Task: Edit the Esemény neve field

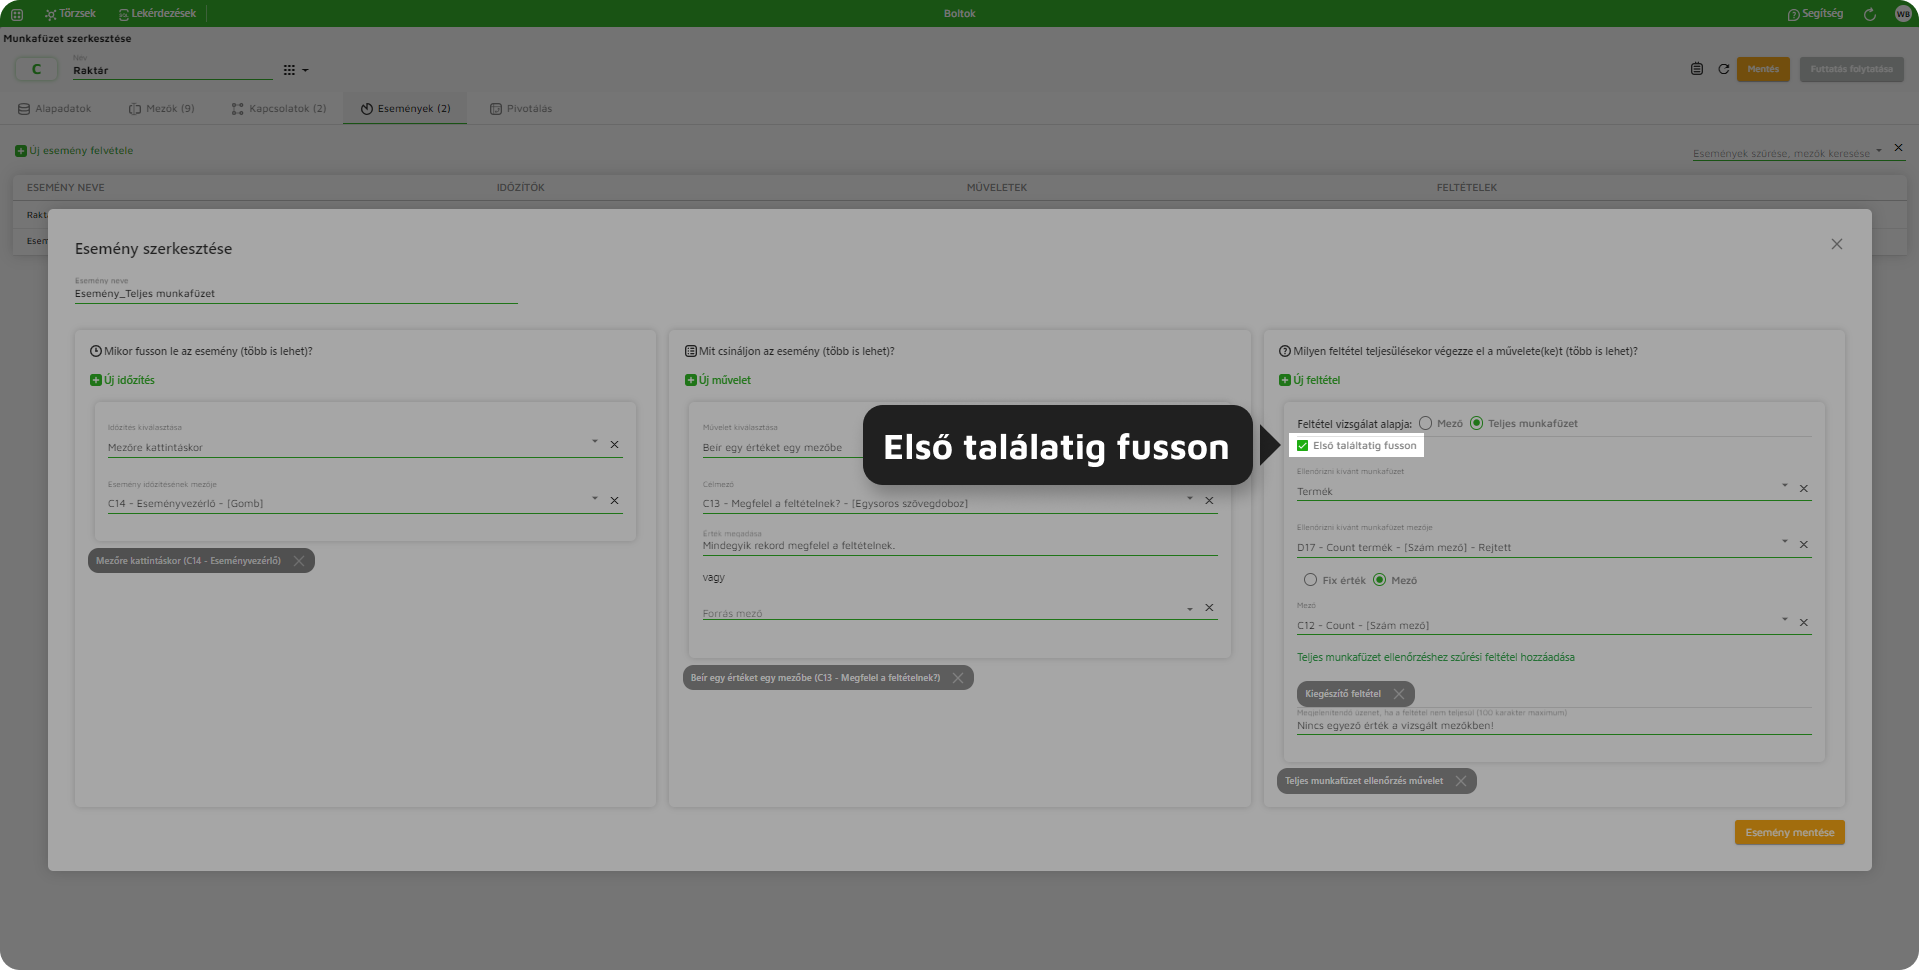Action: pos(296,293)
